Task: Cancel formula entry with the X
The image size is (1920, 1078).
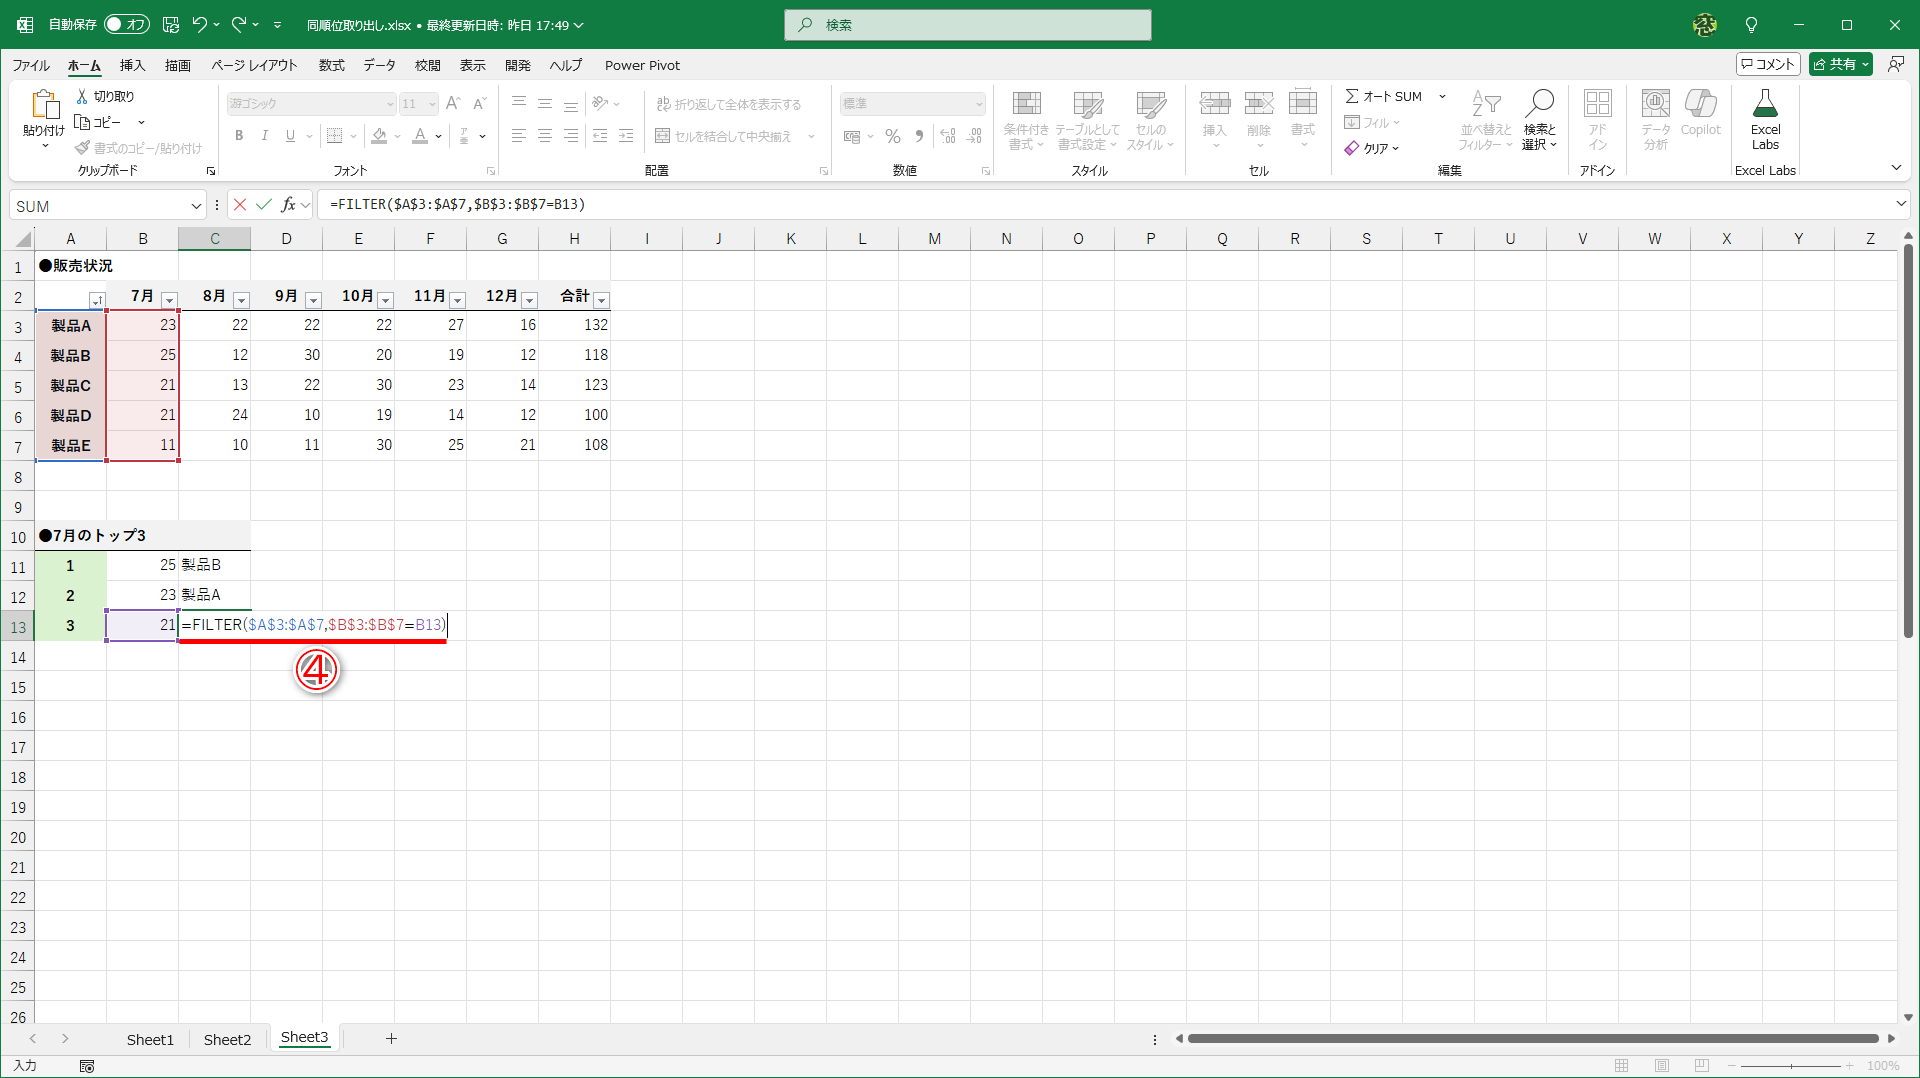Action: click(239, 204)
